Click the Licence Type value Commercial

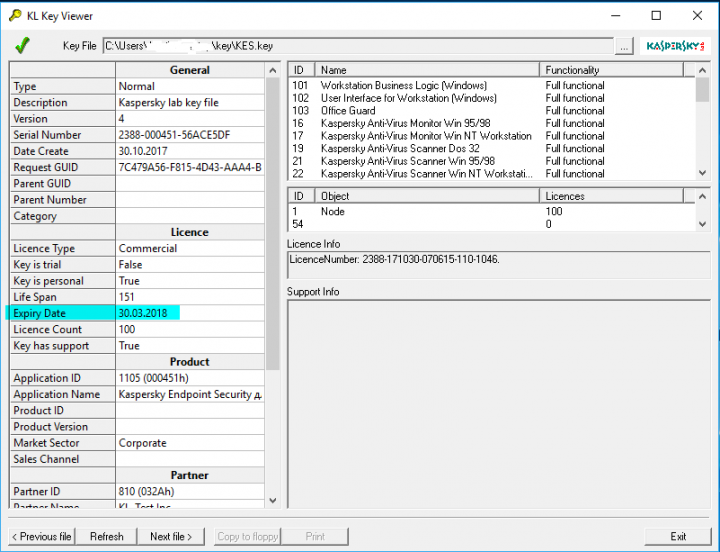190,248
